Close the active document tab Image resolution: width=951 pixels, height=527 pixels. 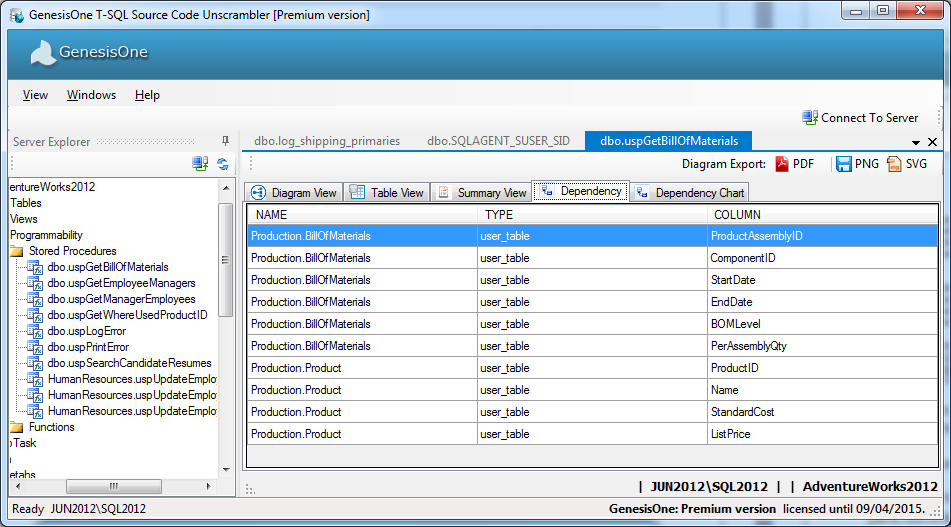(x=933, y=142)
